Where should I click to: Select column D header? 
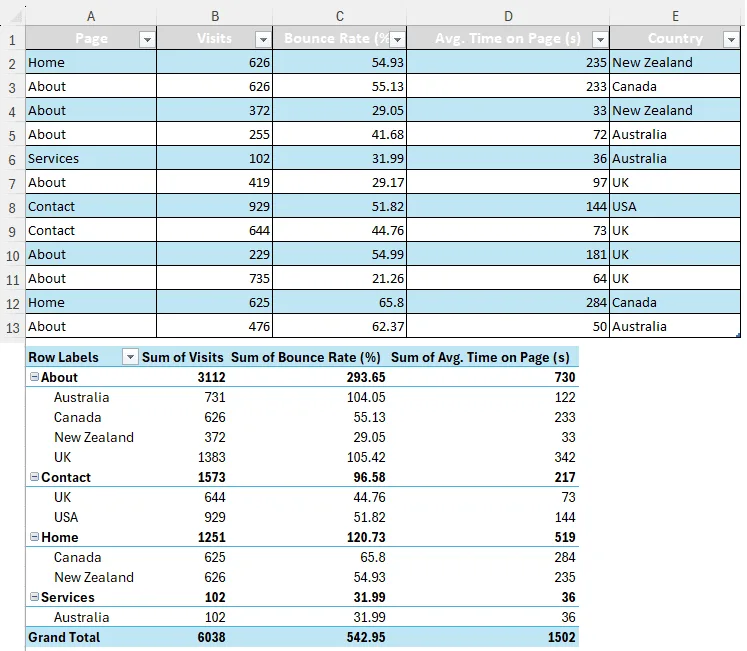tap(508, 16)
